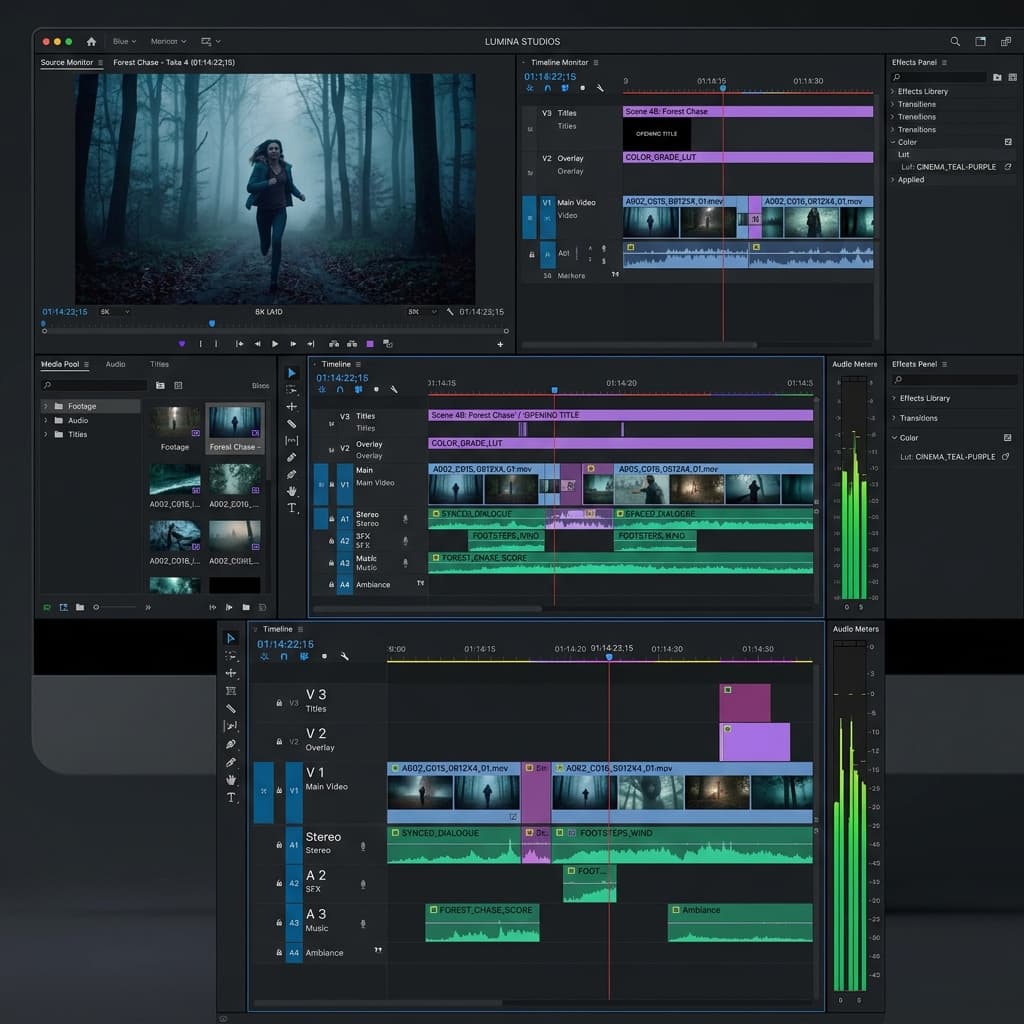1024x1024 pixels.
Task: Open the Monicor dropdown in the top bar
Action: click(168, 41)
